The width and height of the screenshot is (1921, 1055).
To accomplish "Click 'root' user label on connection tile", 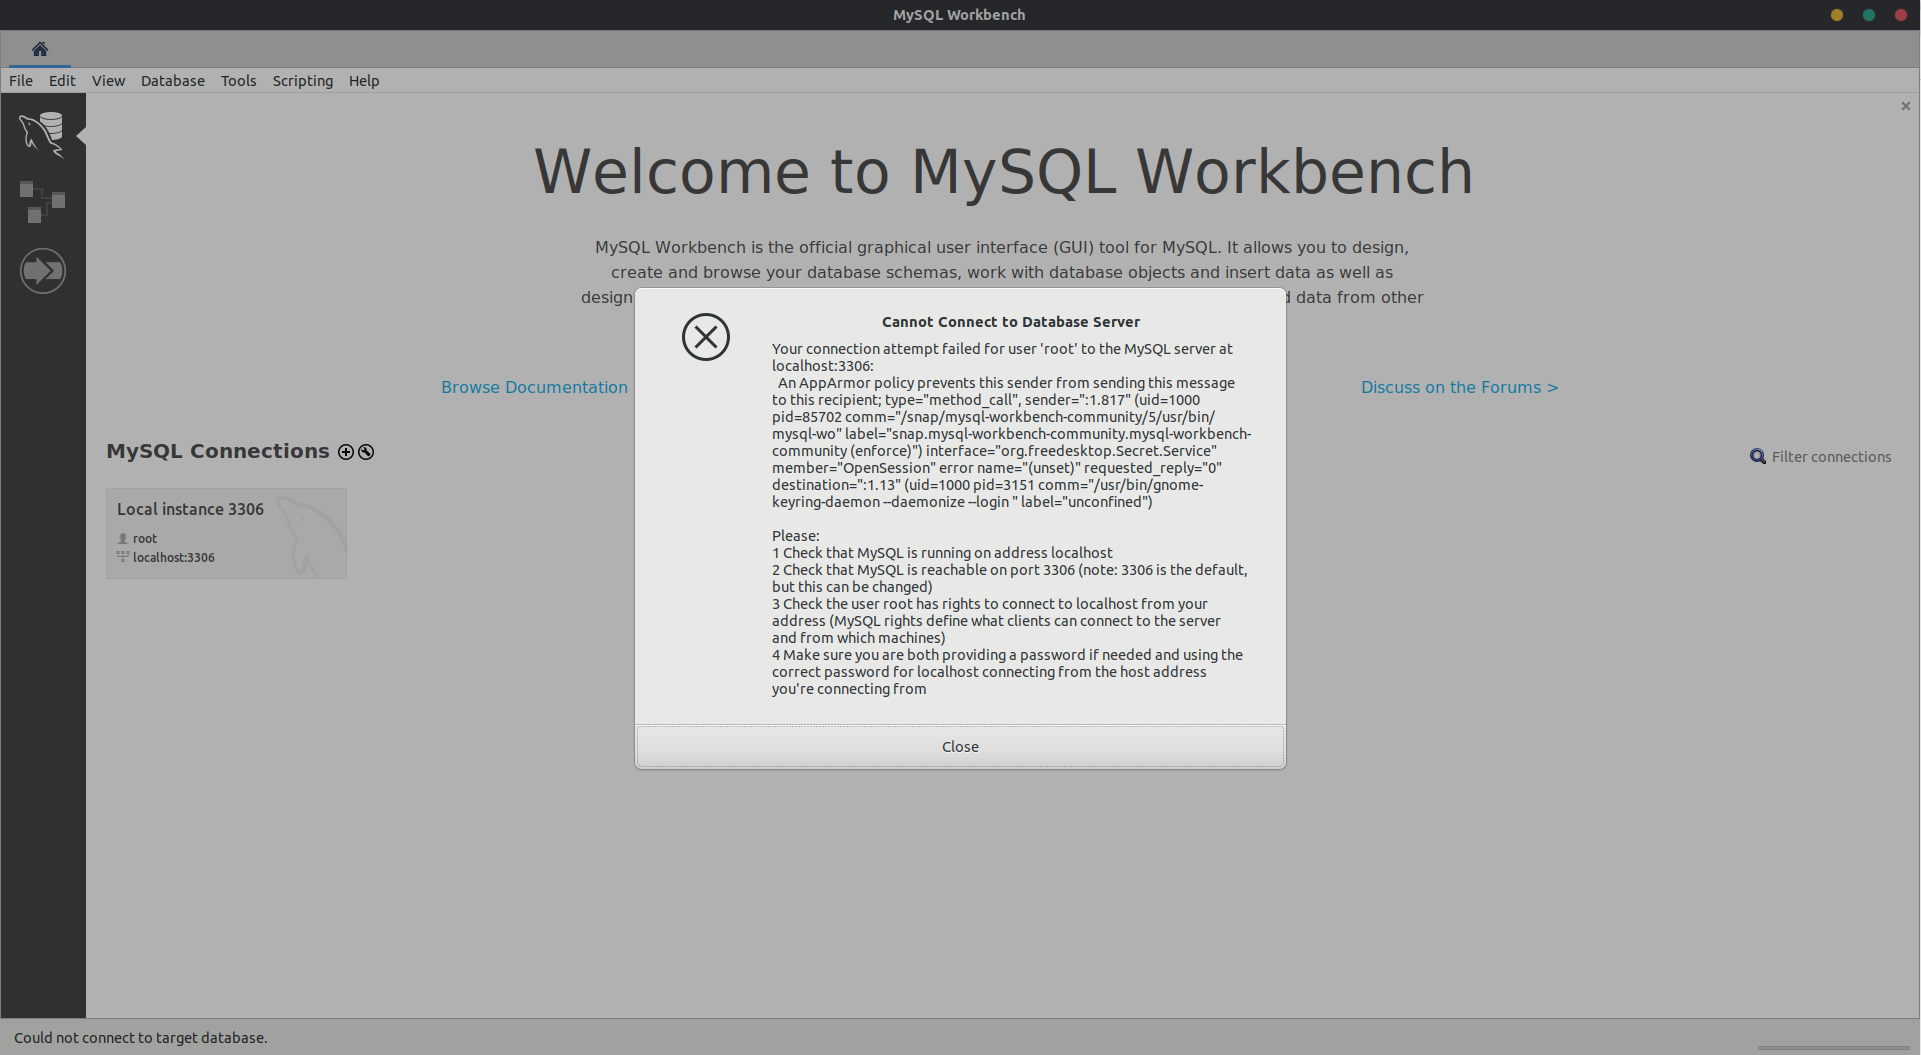I will [x=145, y=538].
